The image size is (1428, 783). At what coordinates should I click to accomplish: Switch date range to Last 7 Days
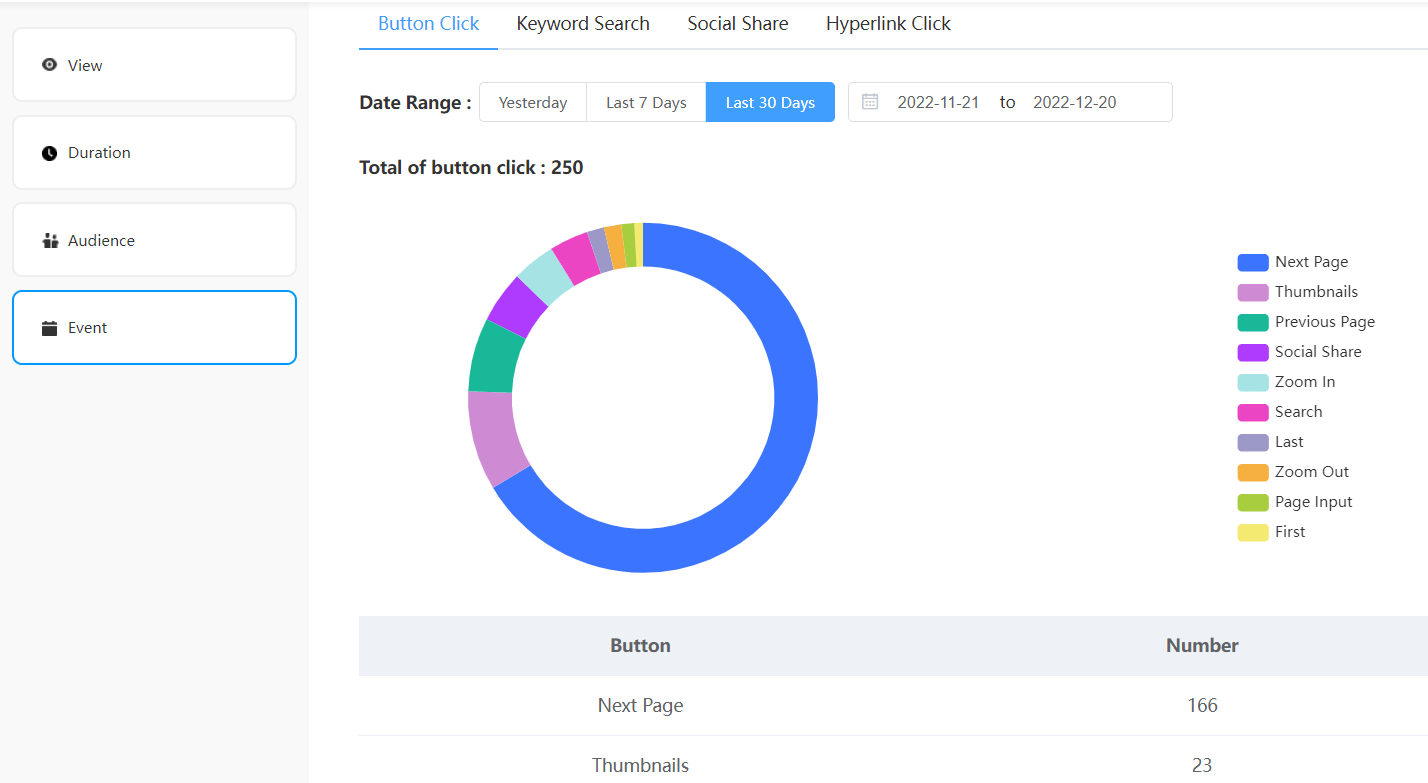[645, 101]
